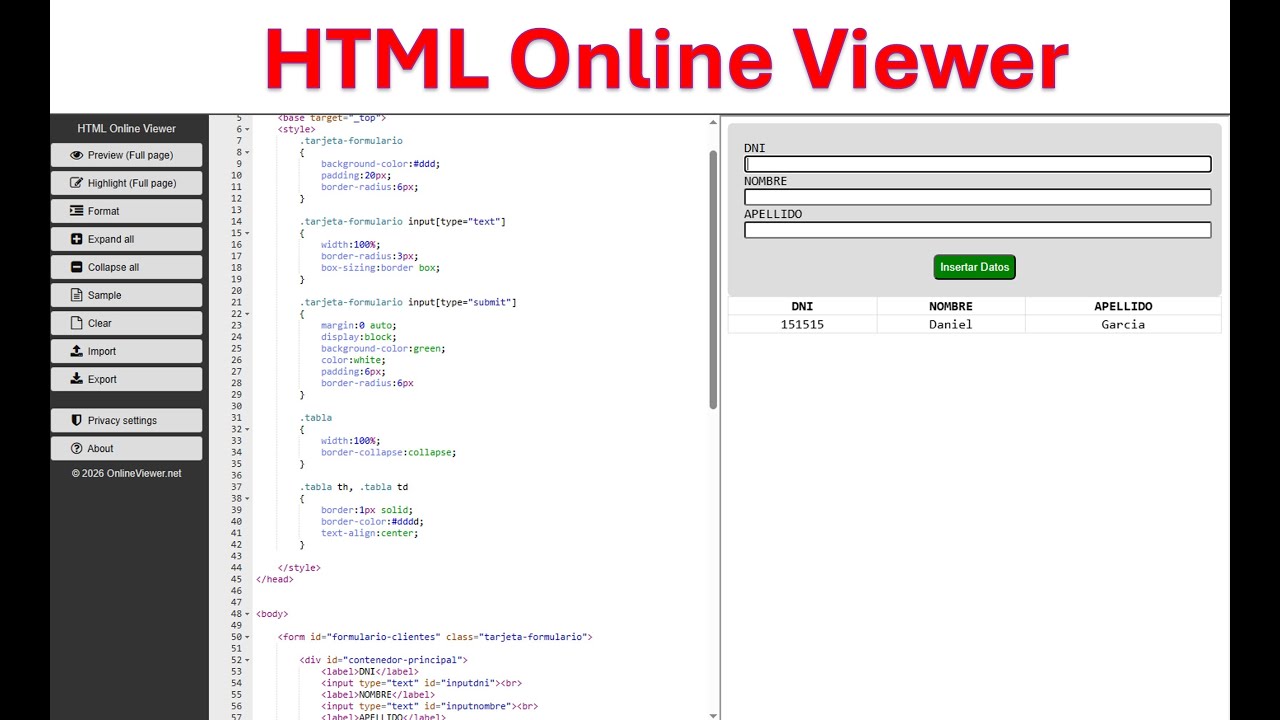Click the background-color:green code line
The image size is (1280, 720).
(383, 348)
